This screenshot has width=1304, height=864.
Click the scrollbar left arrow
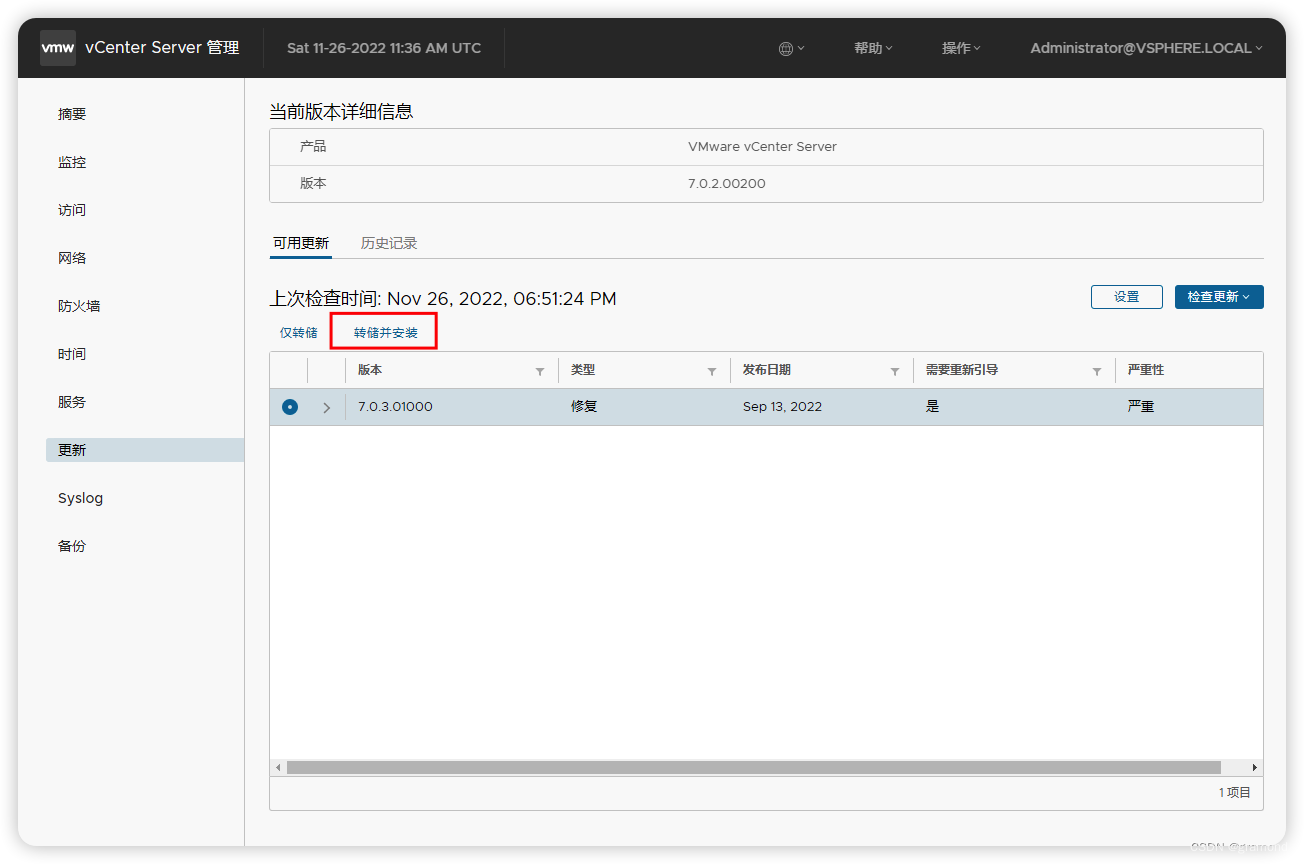point(278,767)
